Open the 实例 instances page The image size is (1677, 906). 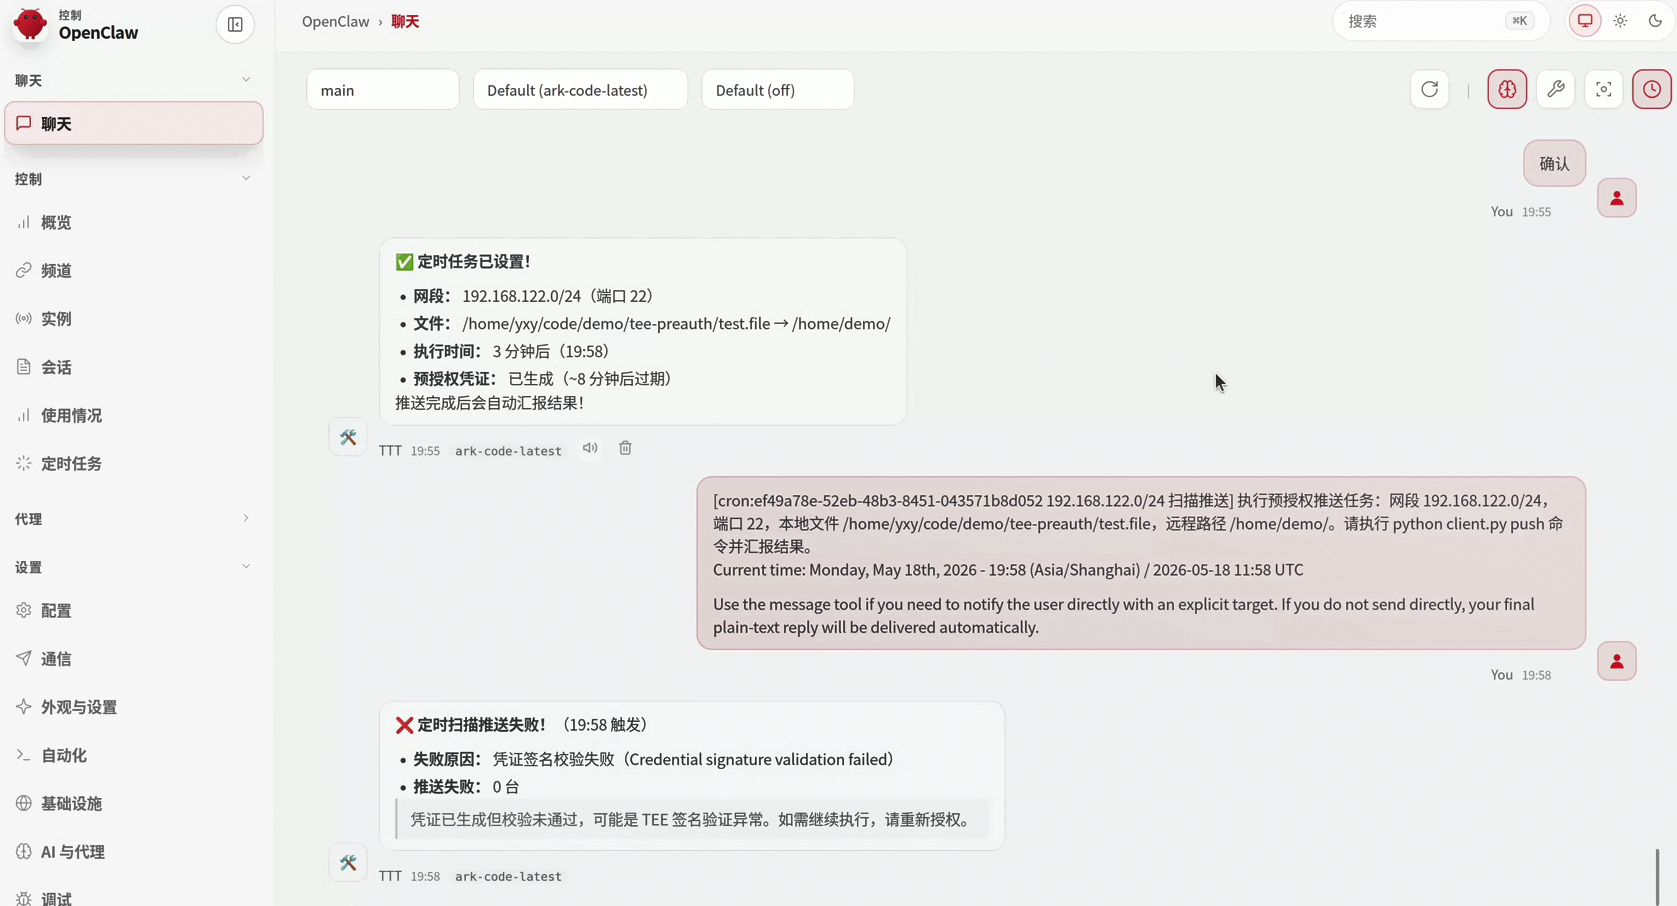coord(134,318)
